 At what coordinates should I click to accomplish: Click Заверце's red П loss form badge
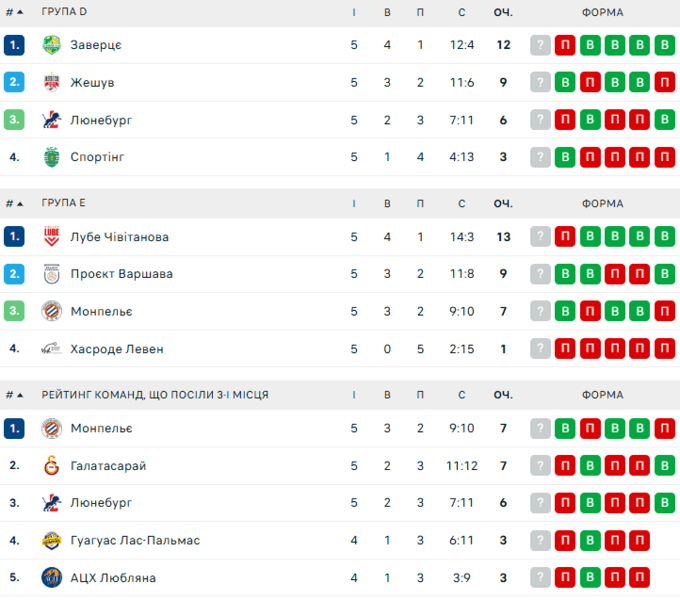[565, 45]
